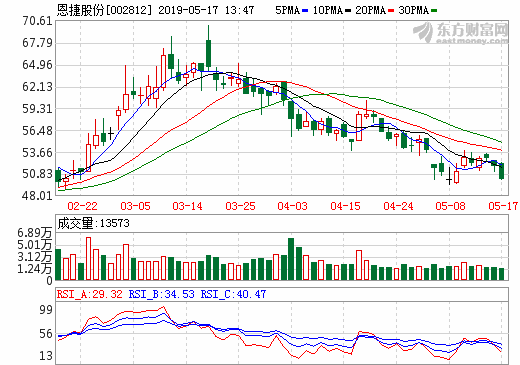This screenshot has height=365, width=520.
Task: Click the tallest green volume bar
Action: tap(291, 259)
